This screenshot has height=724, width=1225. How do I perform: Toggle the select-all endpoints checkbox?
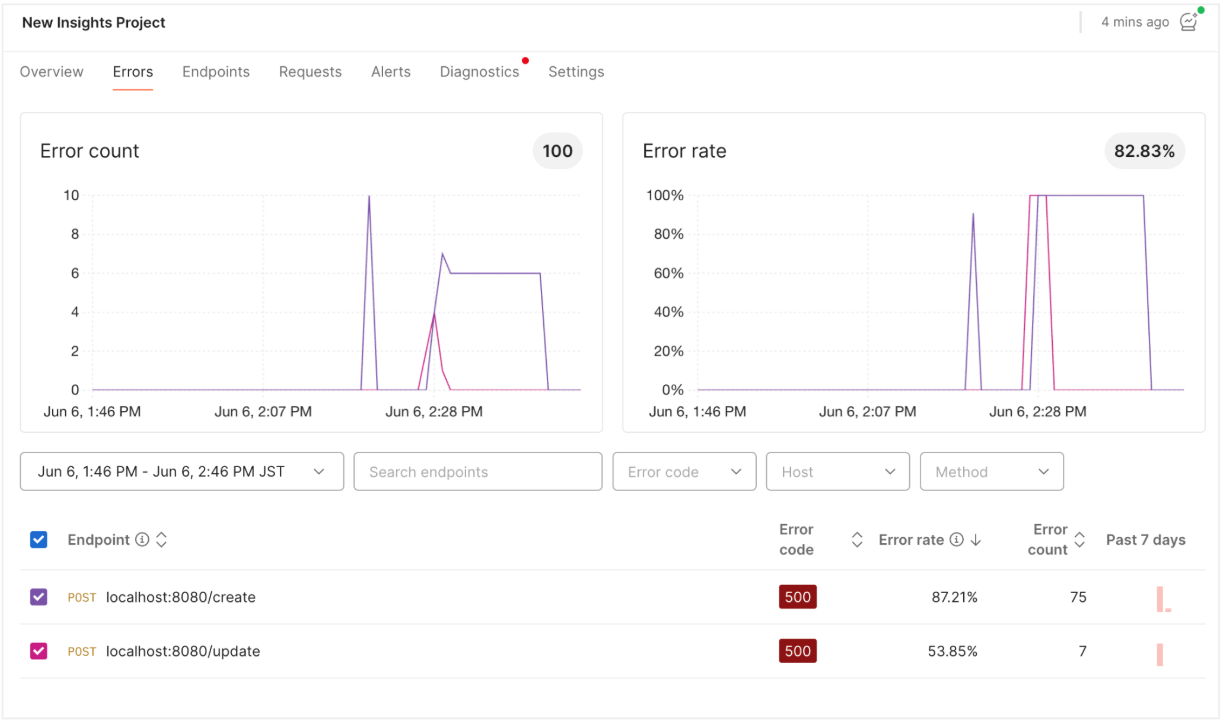tap(39, 540)
